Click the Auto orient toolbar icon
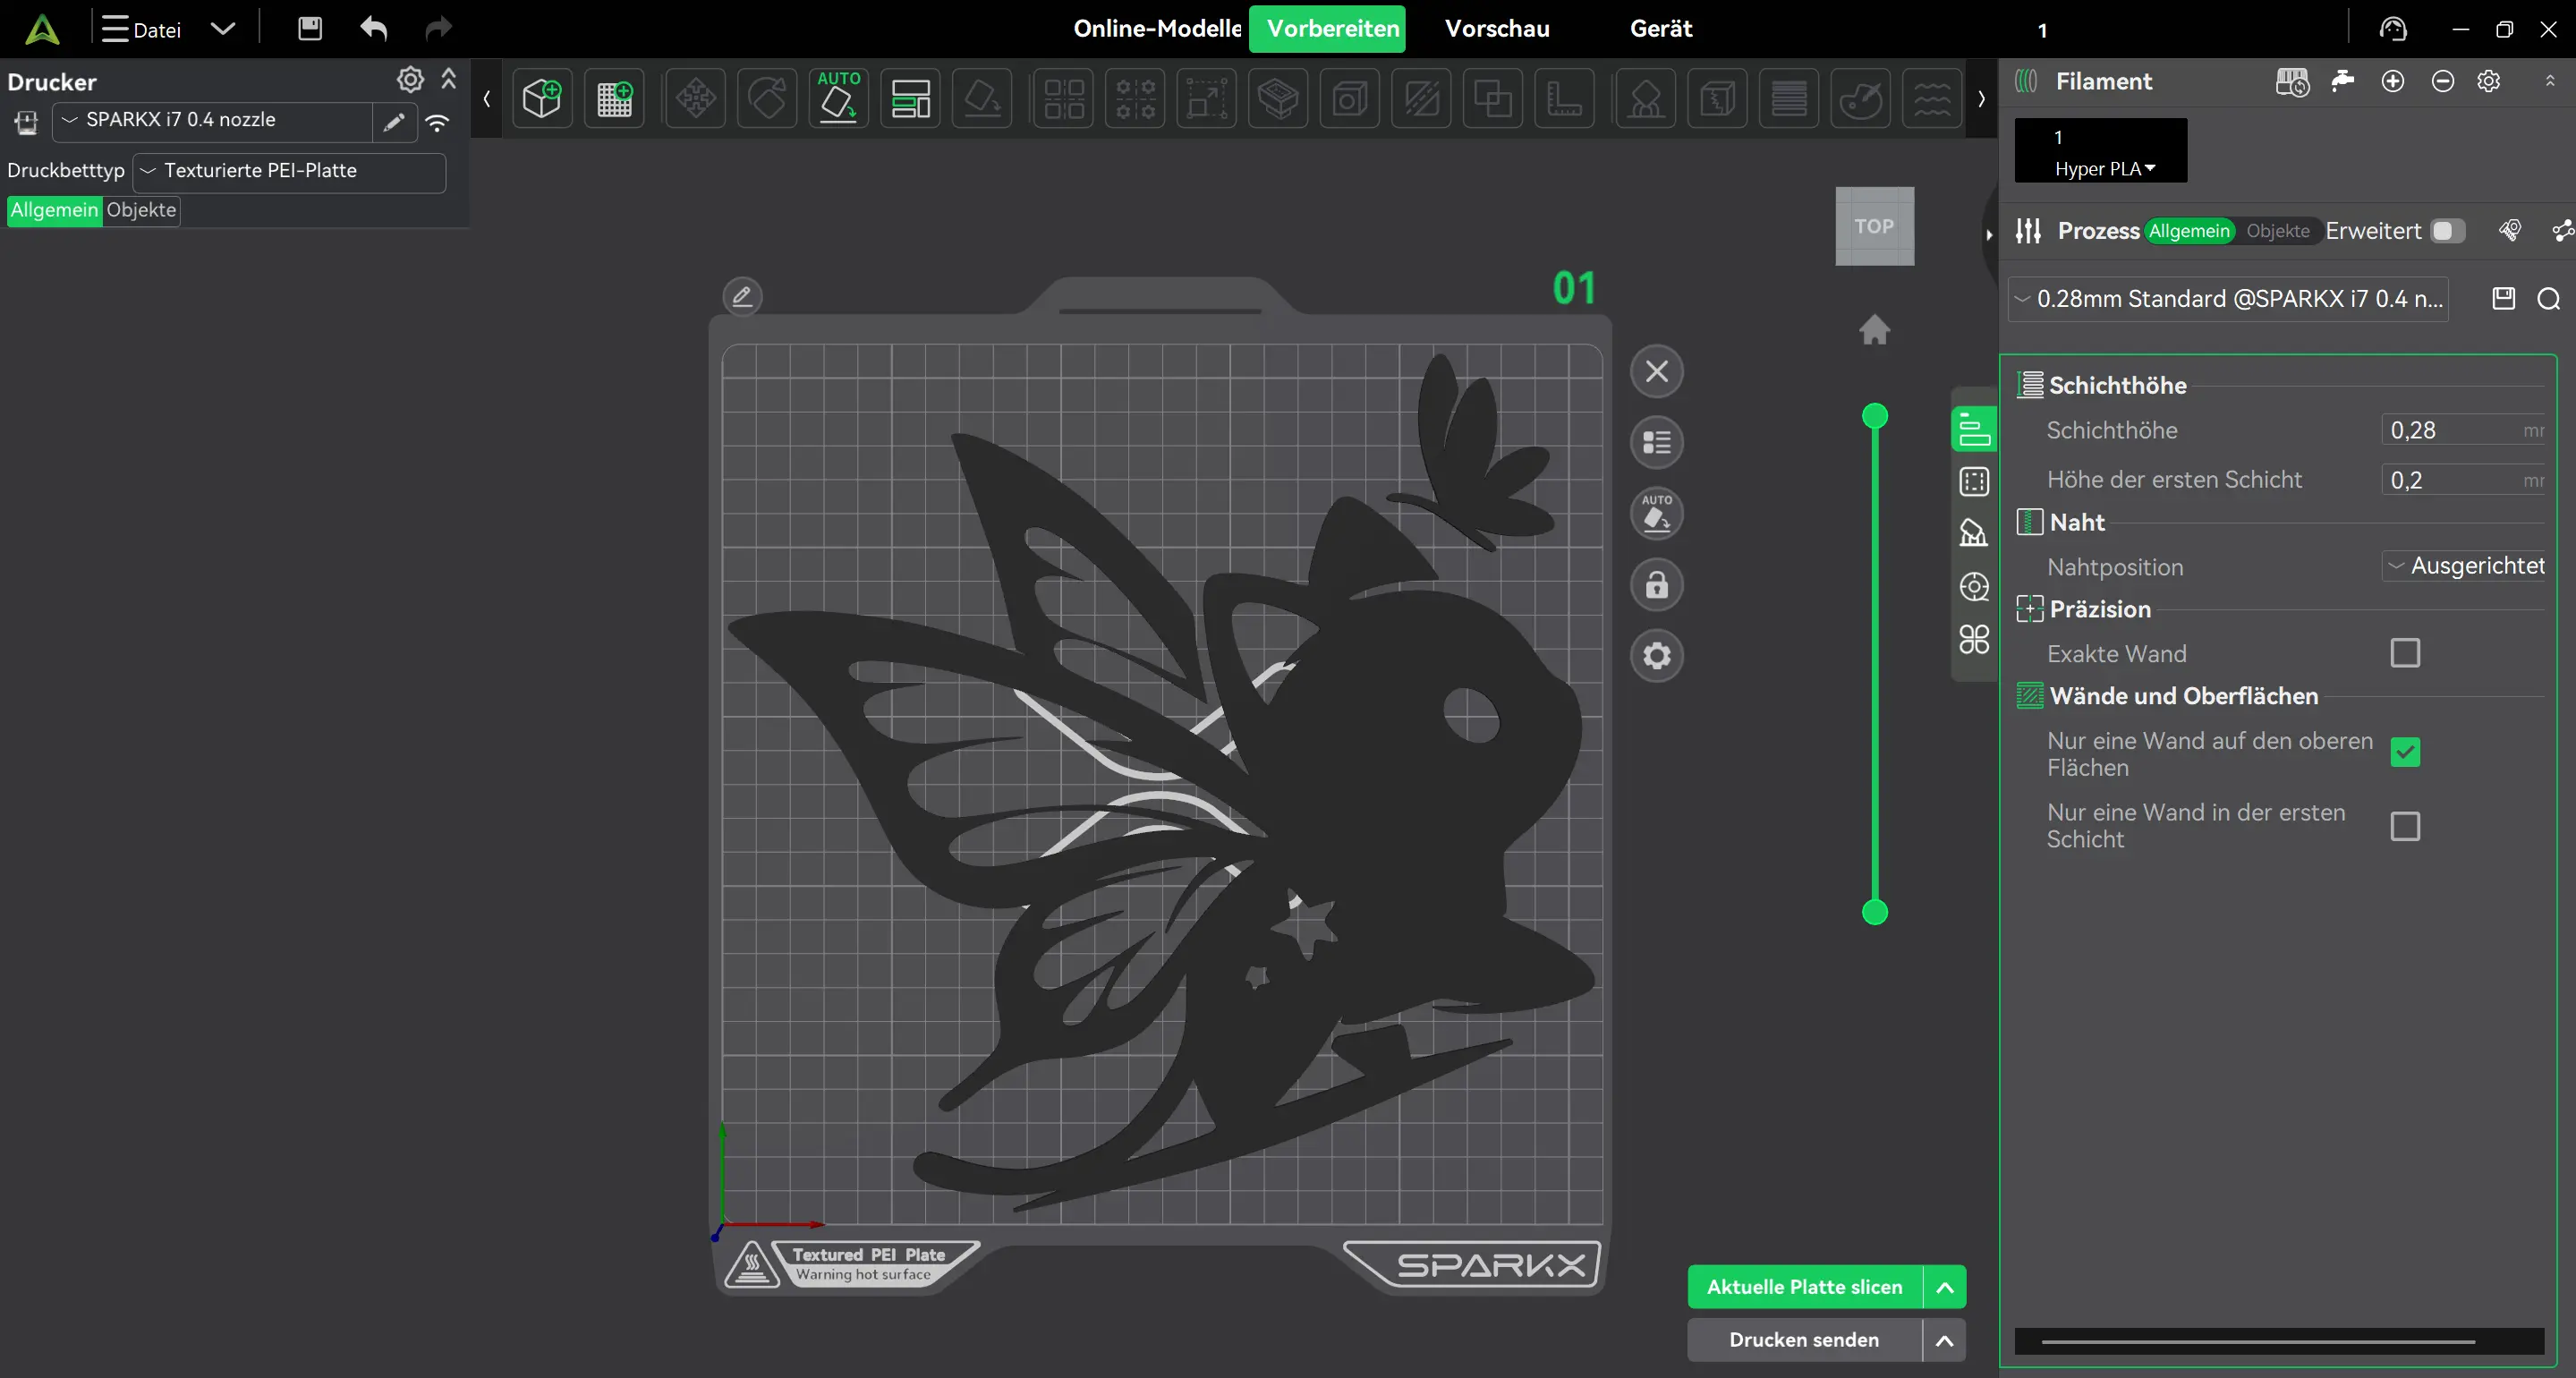This screenshot has width=2576, height=1378. coord(838,98)
